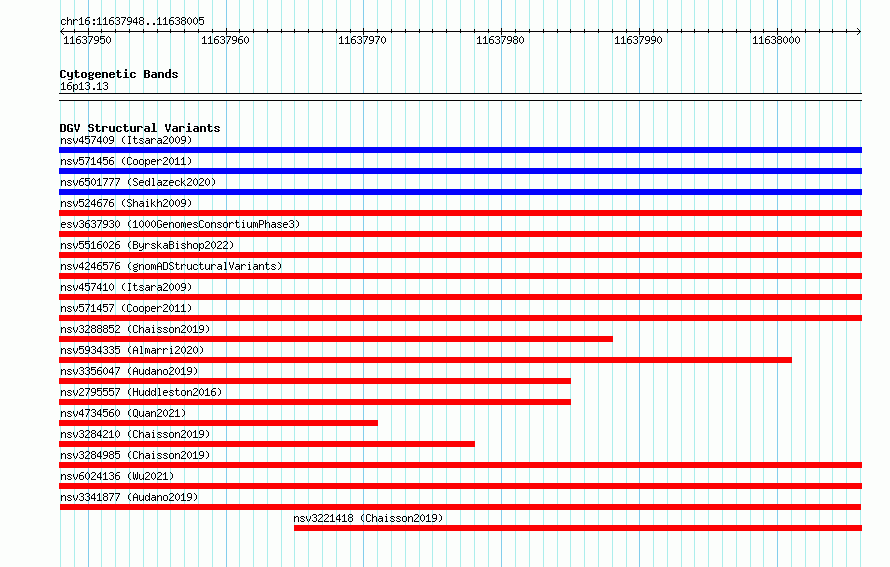Select the red bar under nsv5516026
This screenshot has width=890, height=567.
(x=460, y=255)
